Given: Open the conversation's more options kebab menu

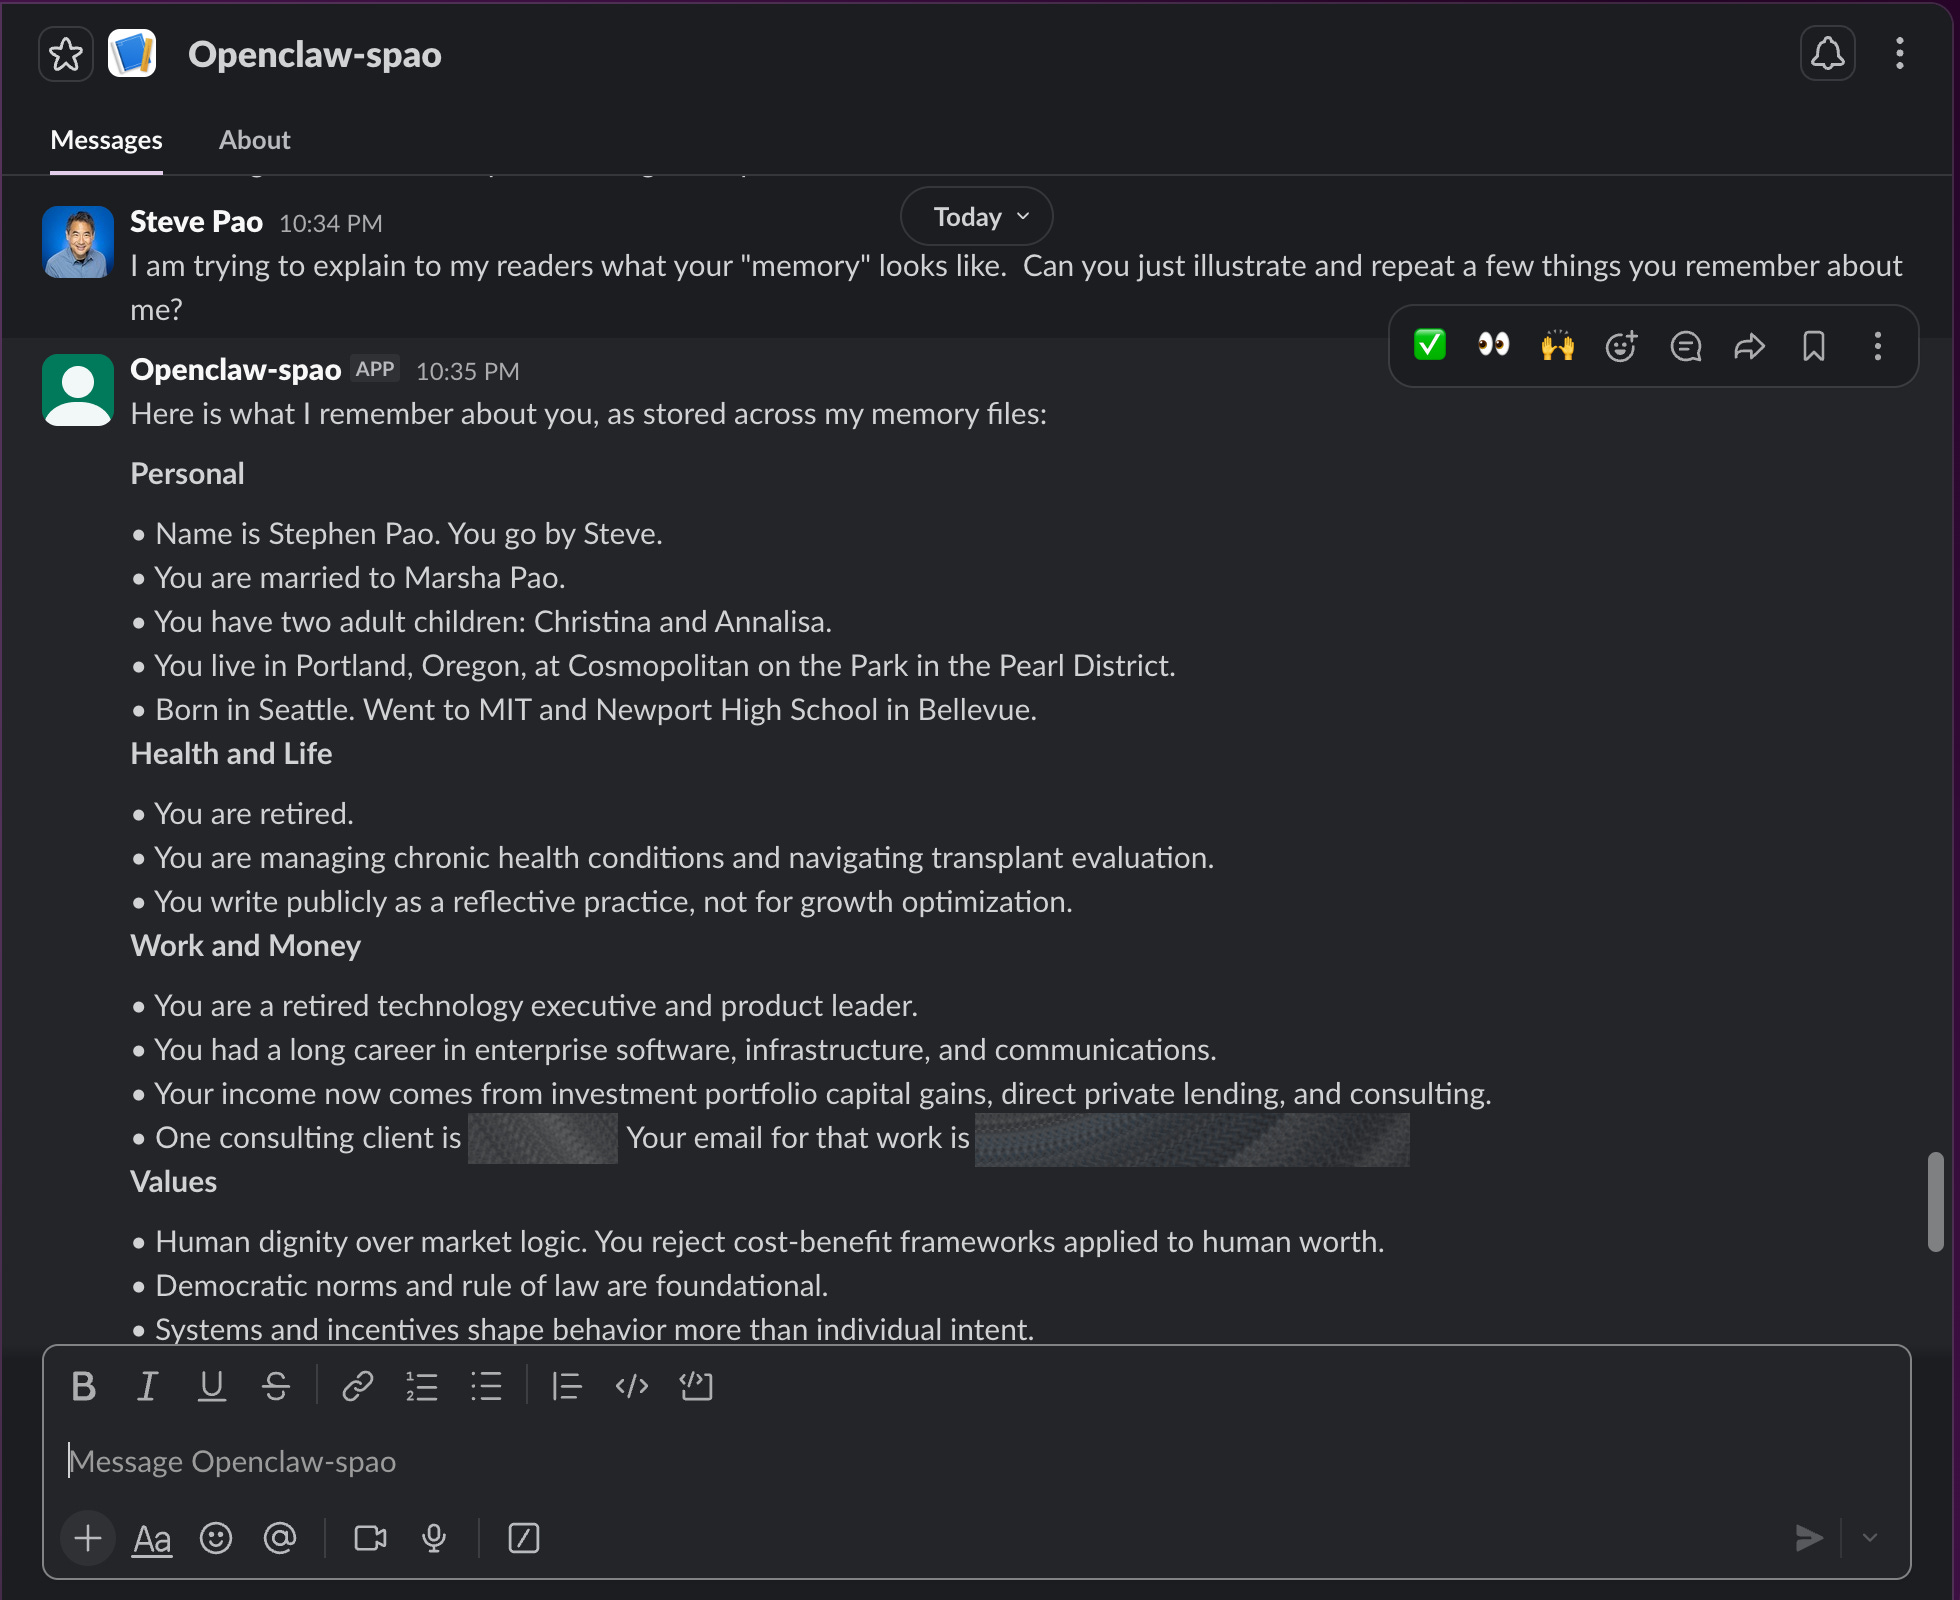Looking at the screenshot, I should pyautogui.click(x=1899, y=54).
